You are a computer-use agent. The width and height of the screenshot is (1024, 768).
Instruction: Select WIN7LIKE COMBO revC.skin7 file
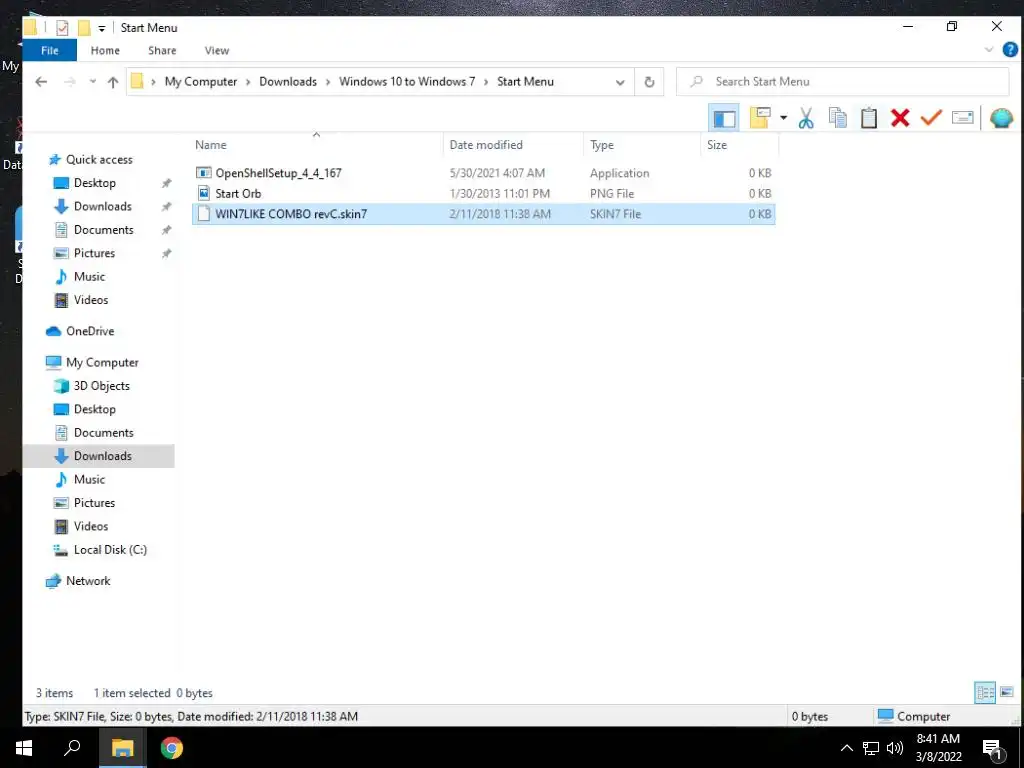click(483, 214)
